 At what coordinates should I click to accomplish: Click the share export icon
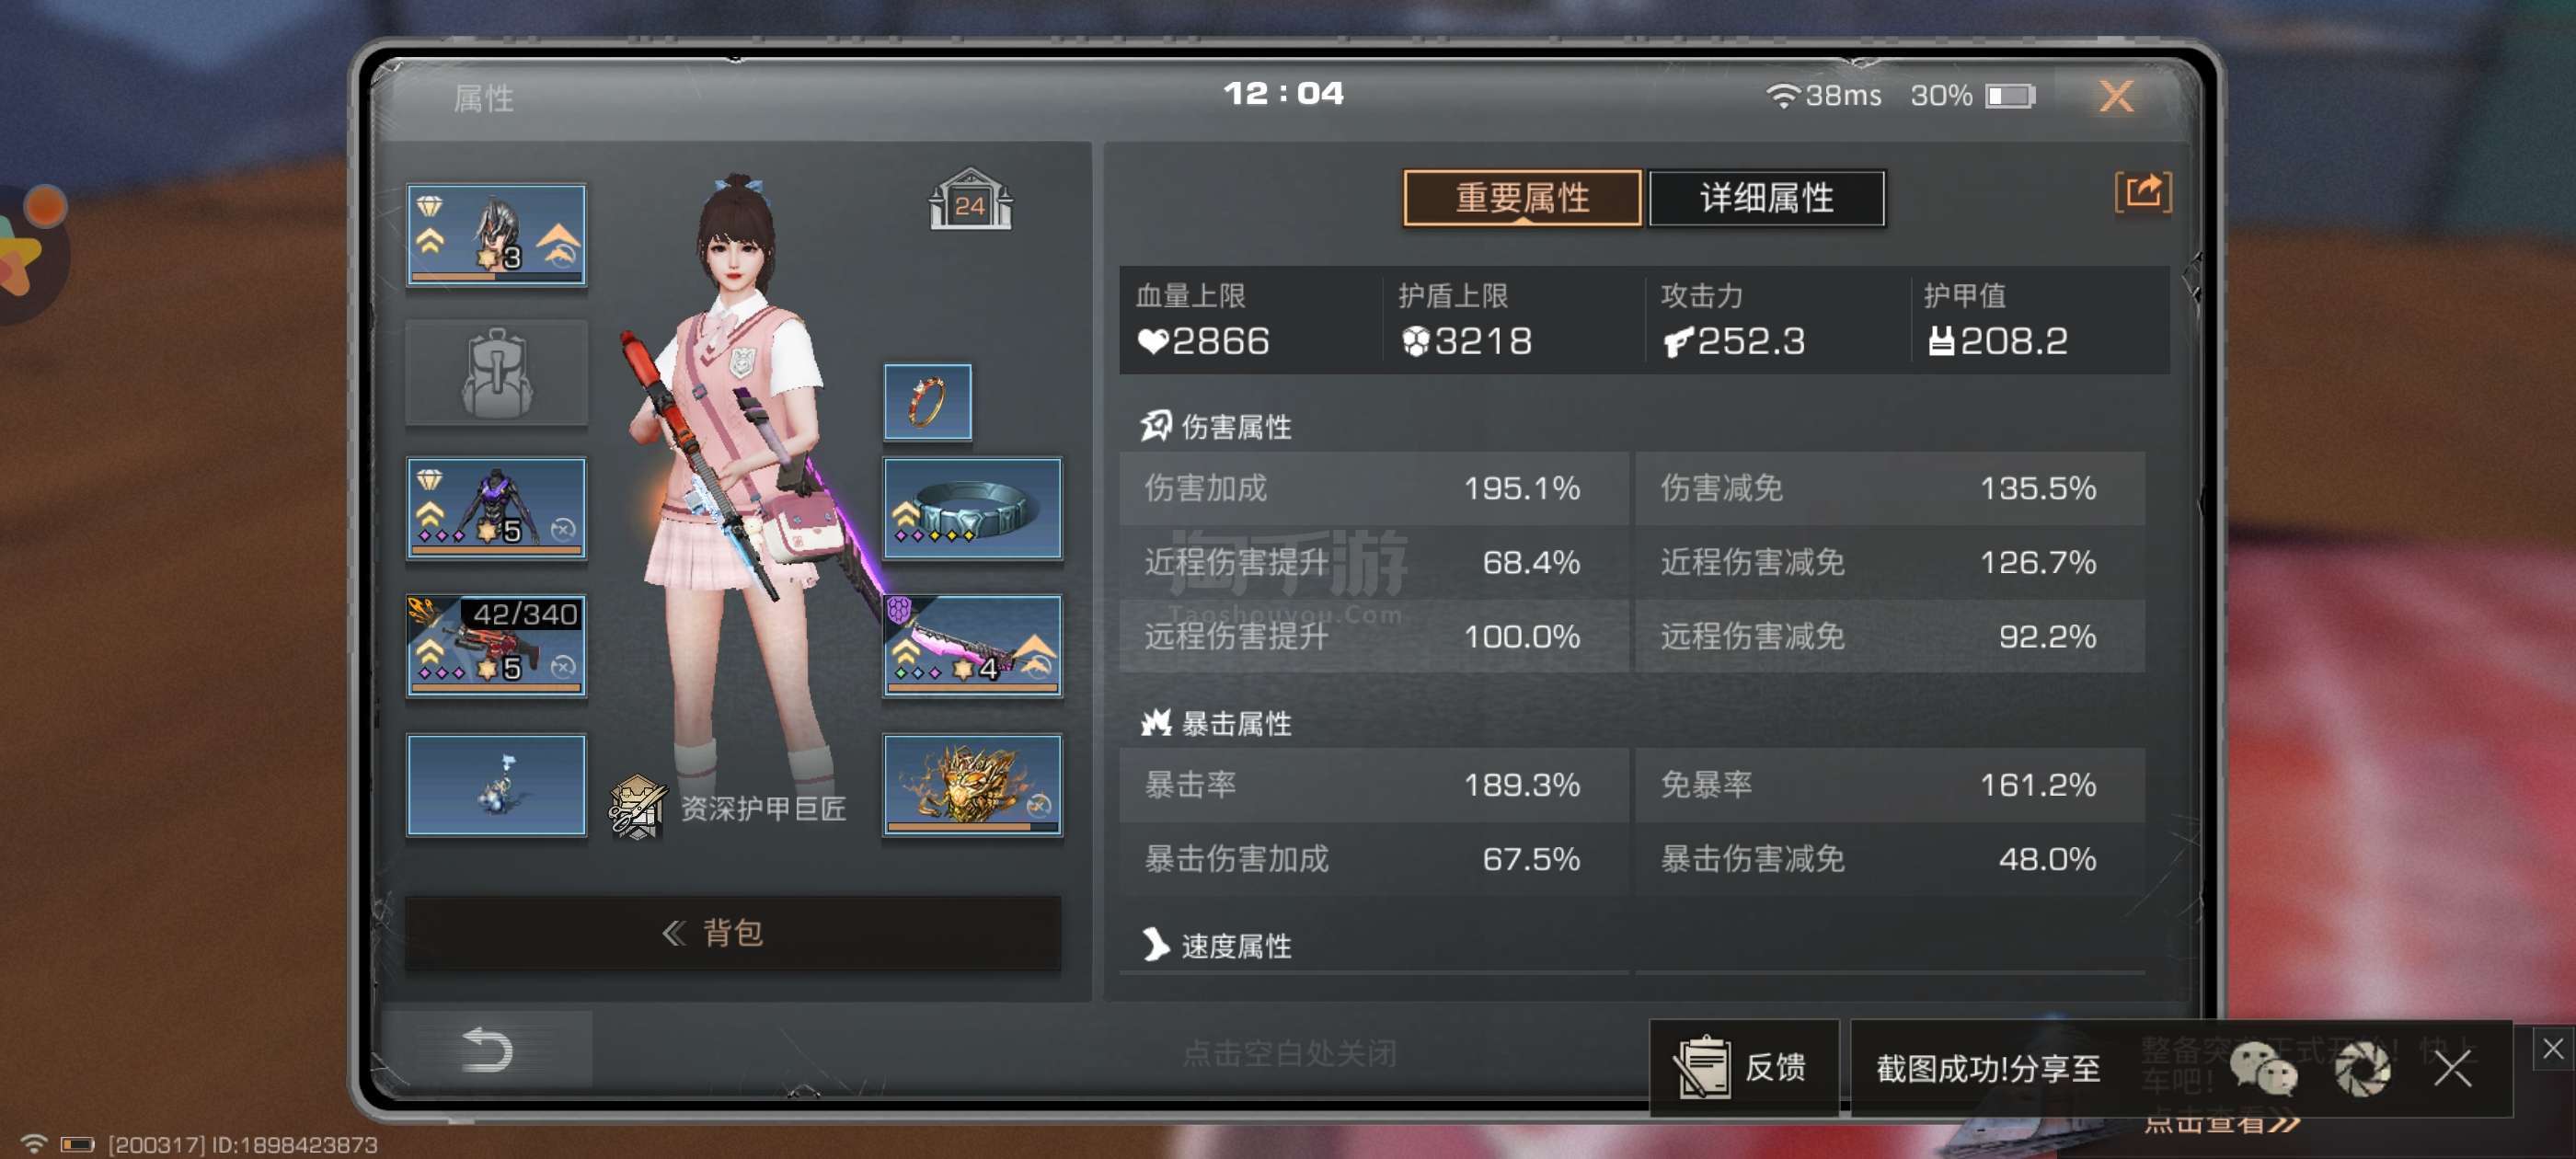pos(2143,191)
